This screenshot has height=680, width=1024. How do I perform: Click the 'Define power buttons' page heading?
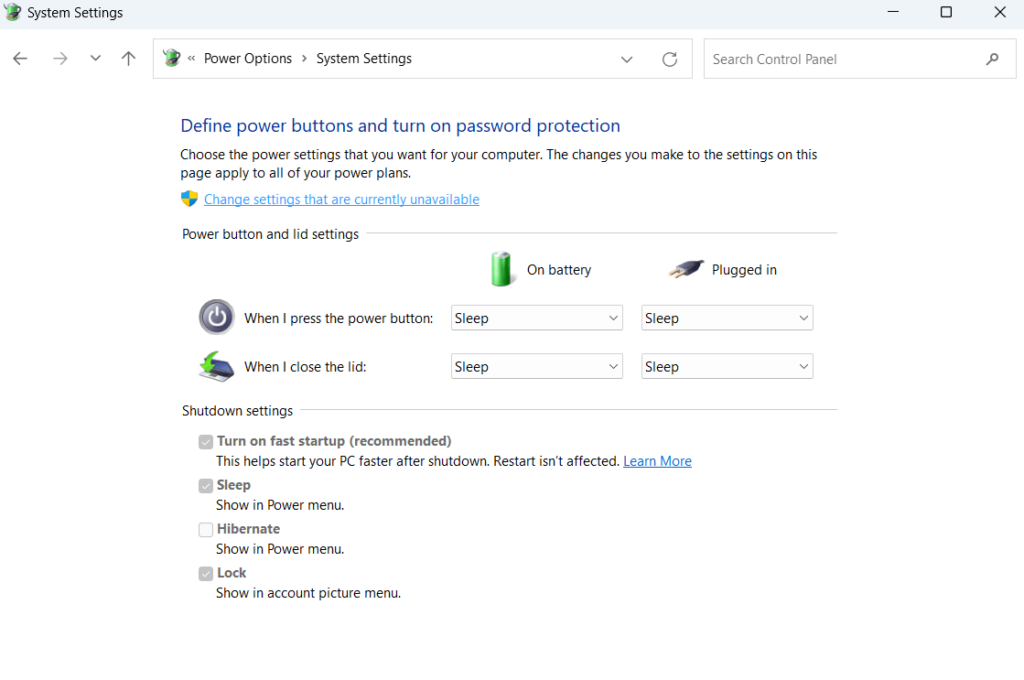pyautogui.click(x=400, y=125)
